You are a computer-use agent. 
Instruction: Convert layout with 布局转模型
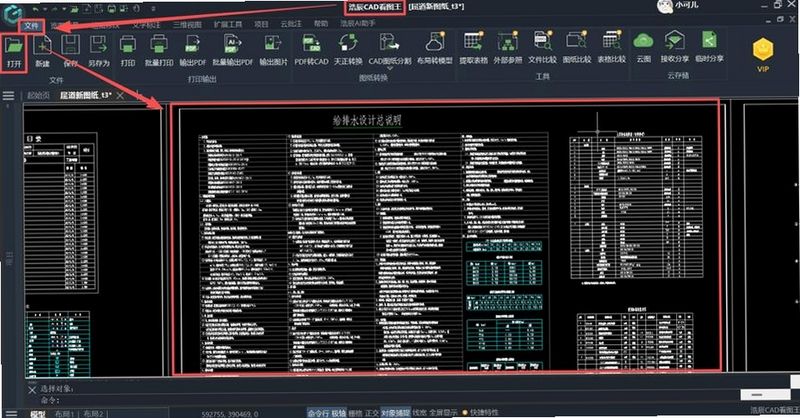435,50
